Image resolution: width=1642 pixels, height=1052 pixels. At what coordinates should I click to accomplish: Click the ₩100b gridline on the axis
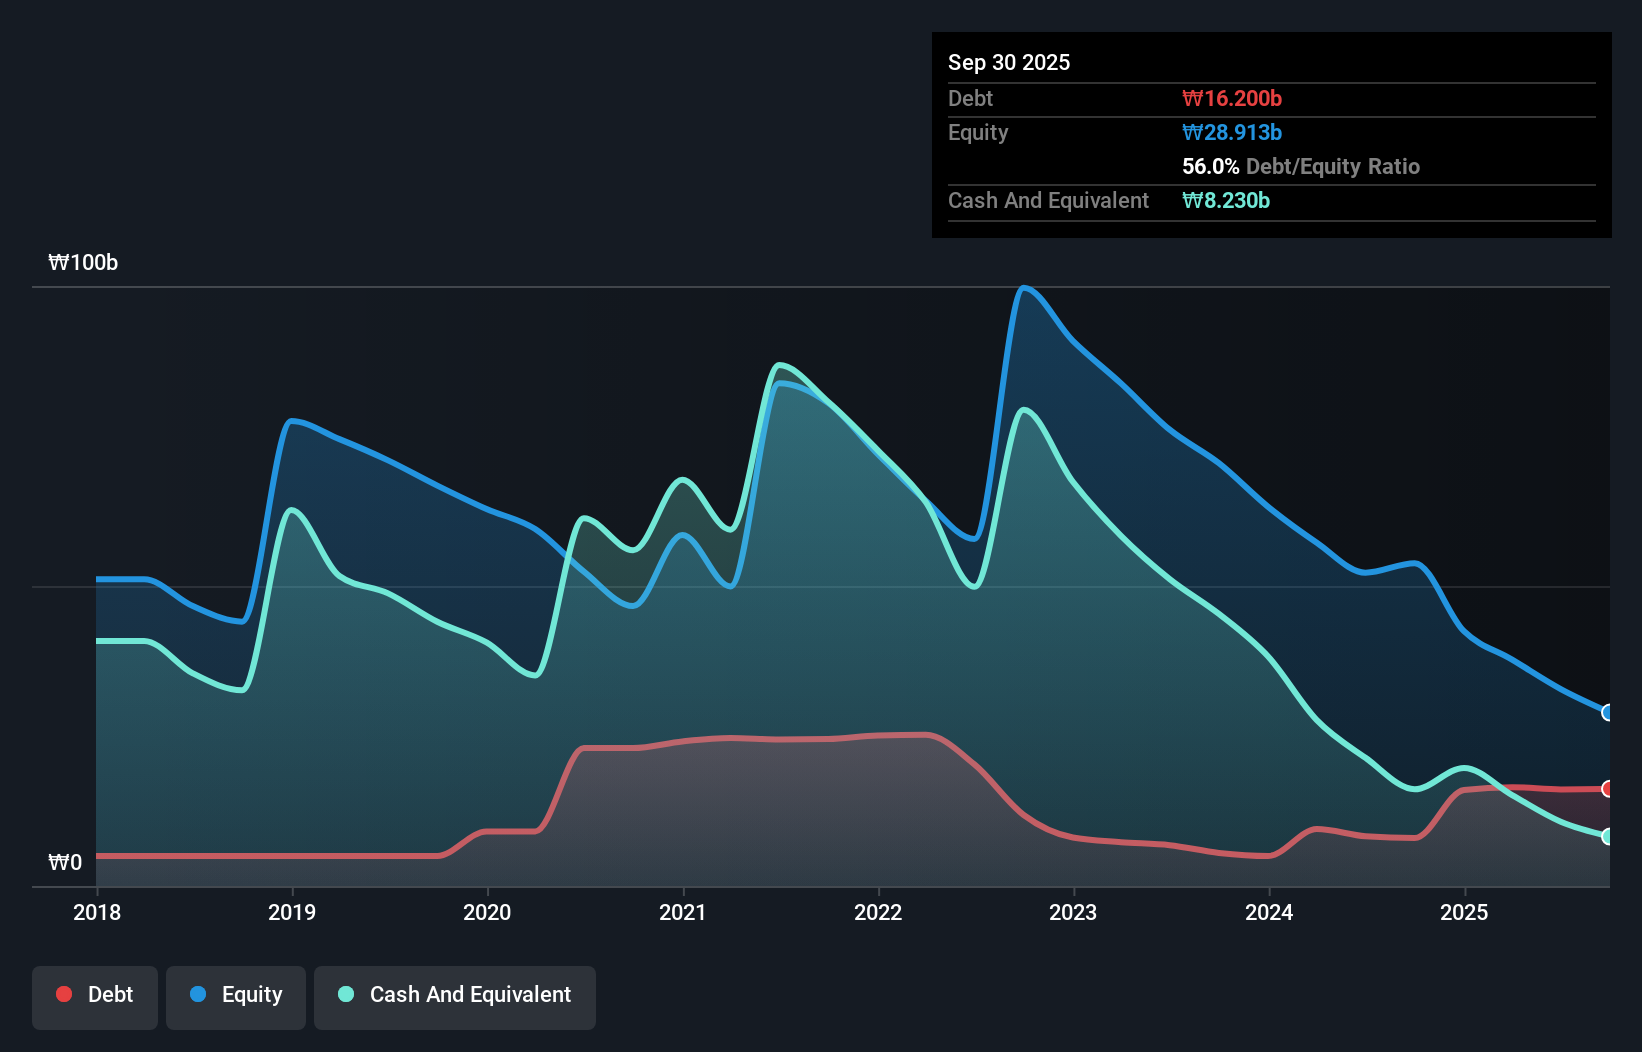pyautogui.click(x=85, y=263)
